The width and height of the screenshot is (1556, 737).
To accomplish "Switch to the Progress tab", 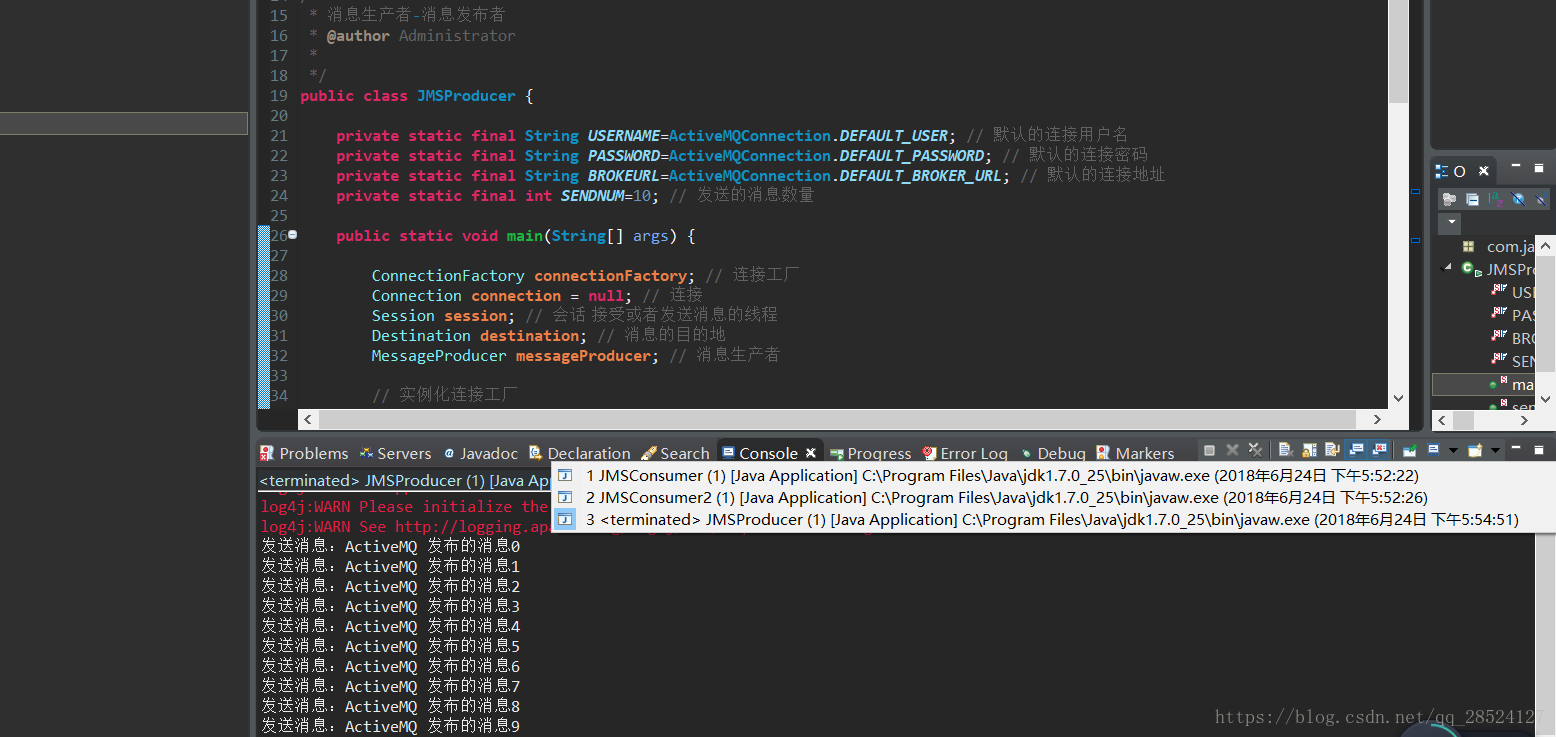I will coord(870,453).
